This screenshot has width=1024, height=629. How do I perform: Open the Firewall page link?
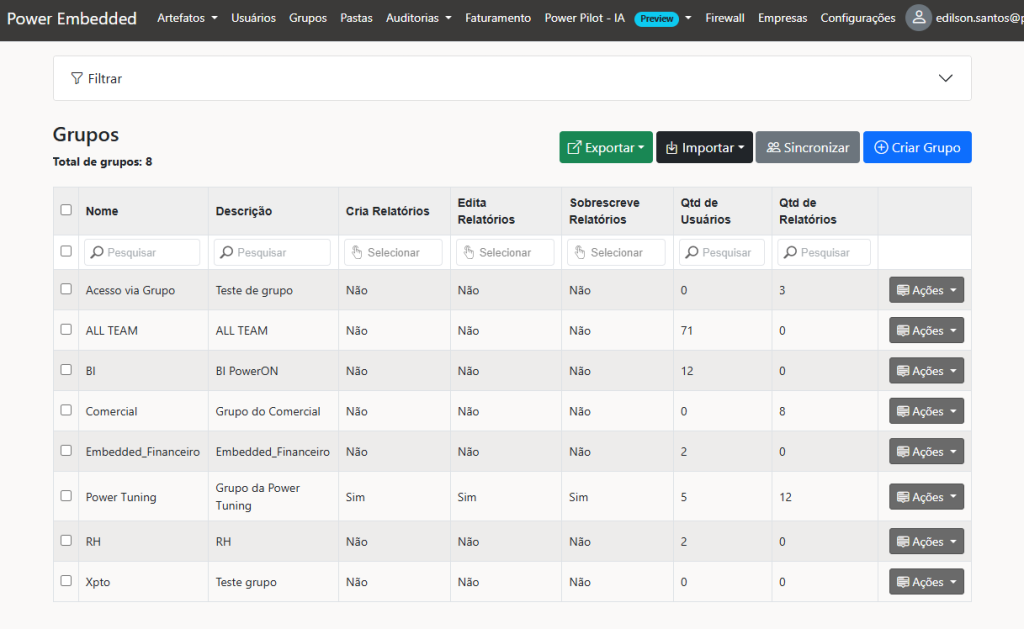(724, 18)
